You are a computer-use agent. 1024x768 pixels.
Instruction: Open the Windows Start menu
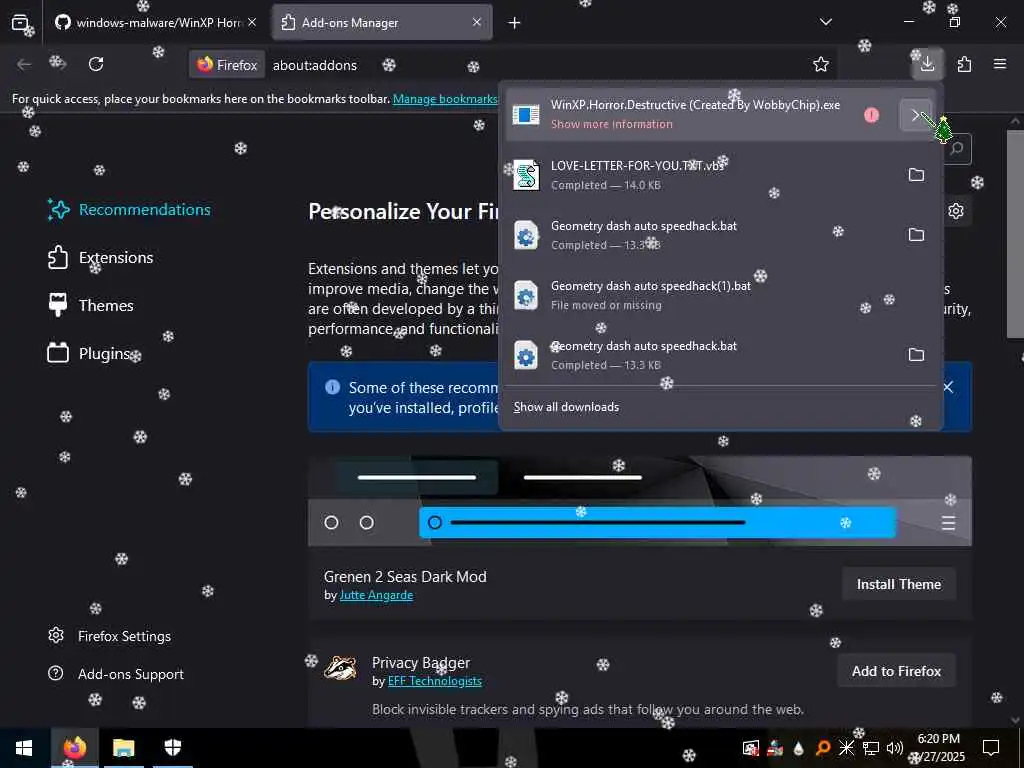pos(24,748)
